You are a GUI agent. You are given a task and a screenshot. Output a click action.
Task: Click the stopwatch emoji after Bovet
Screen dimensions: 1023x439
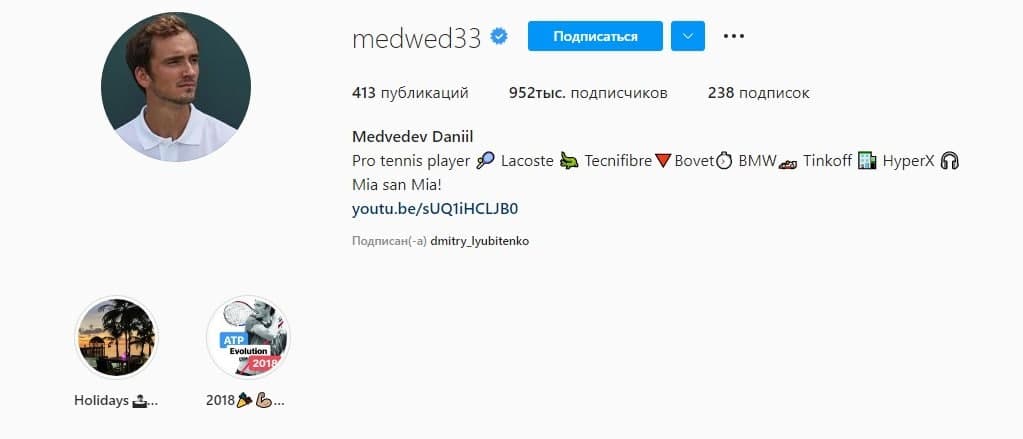coord(724,160)
